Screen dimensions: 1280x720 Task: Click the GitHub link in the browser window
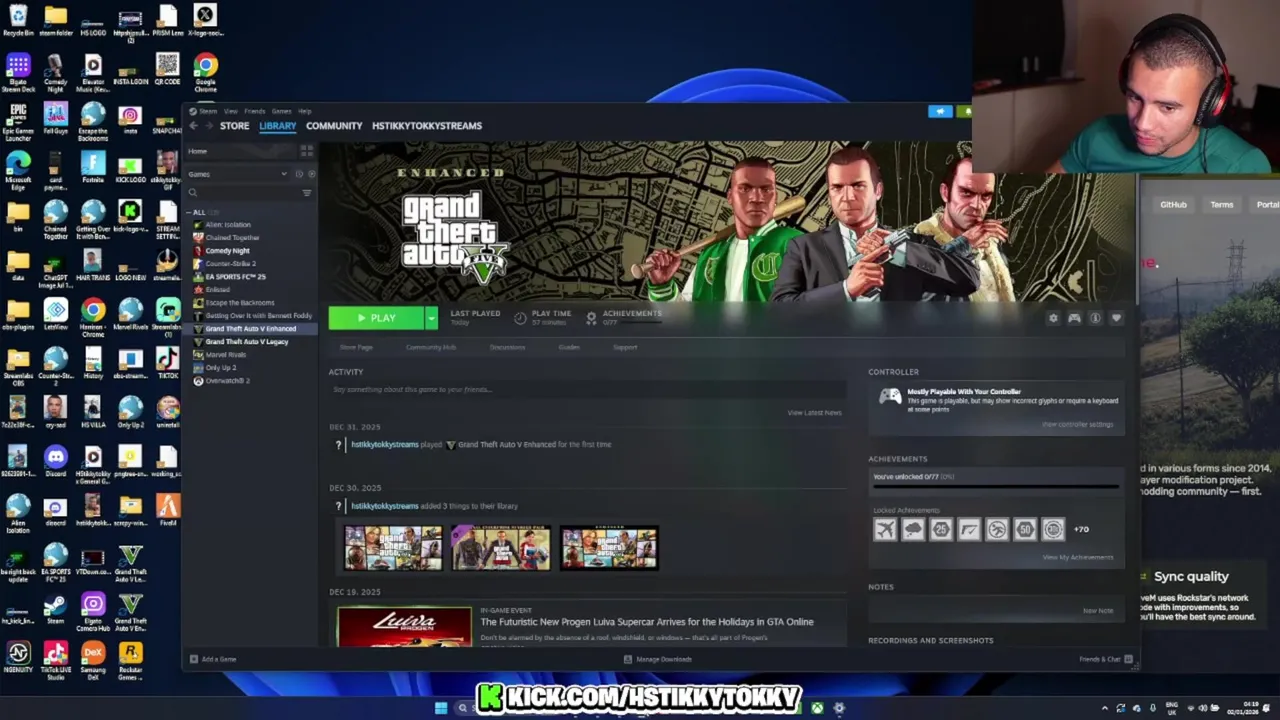click(x=1173, y=204)
